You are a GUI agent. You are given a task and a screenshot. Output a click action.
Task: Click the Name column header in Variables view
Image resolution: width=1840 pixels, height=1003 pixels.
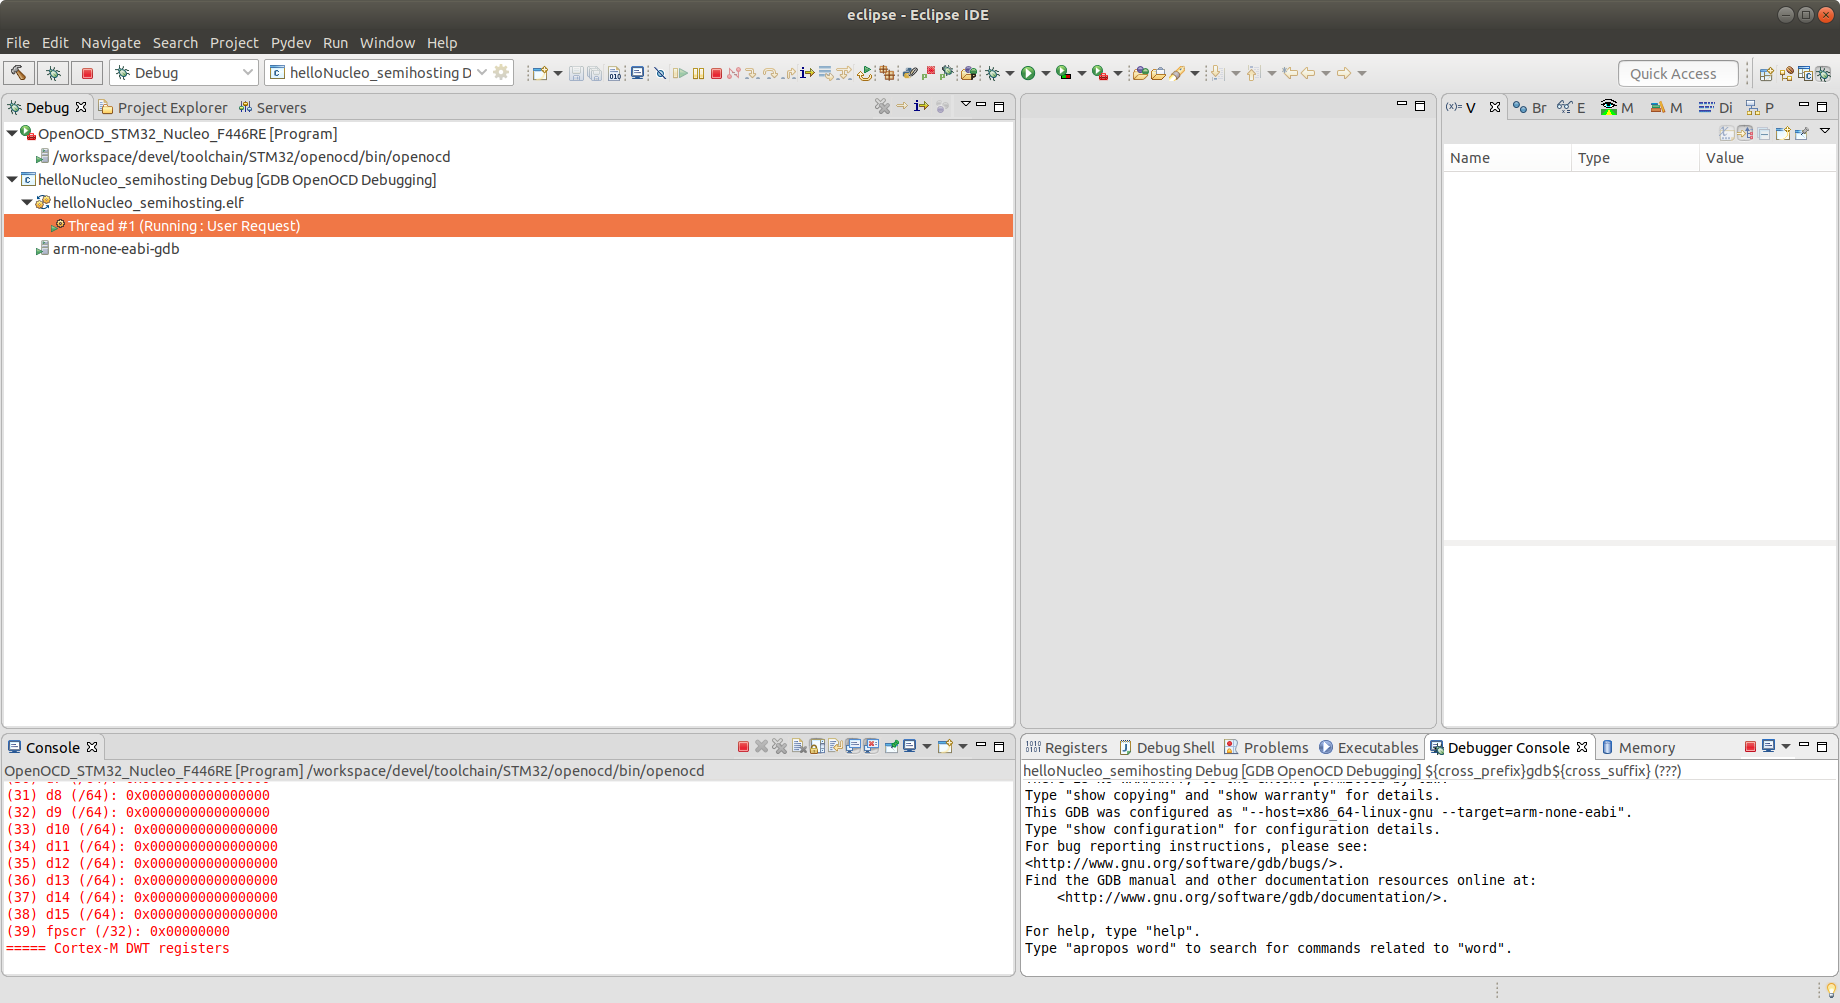click(x=1507, y=158)
